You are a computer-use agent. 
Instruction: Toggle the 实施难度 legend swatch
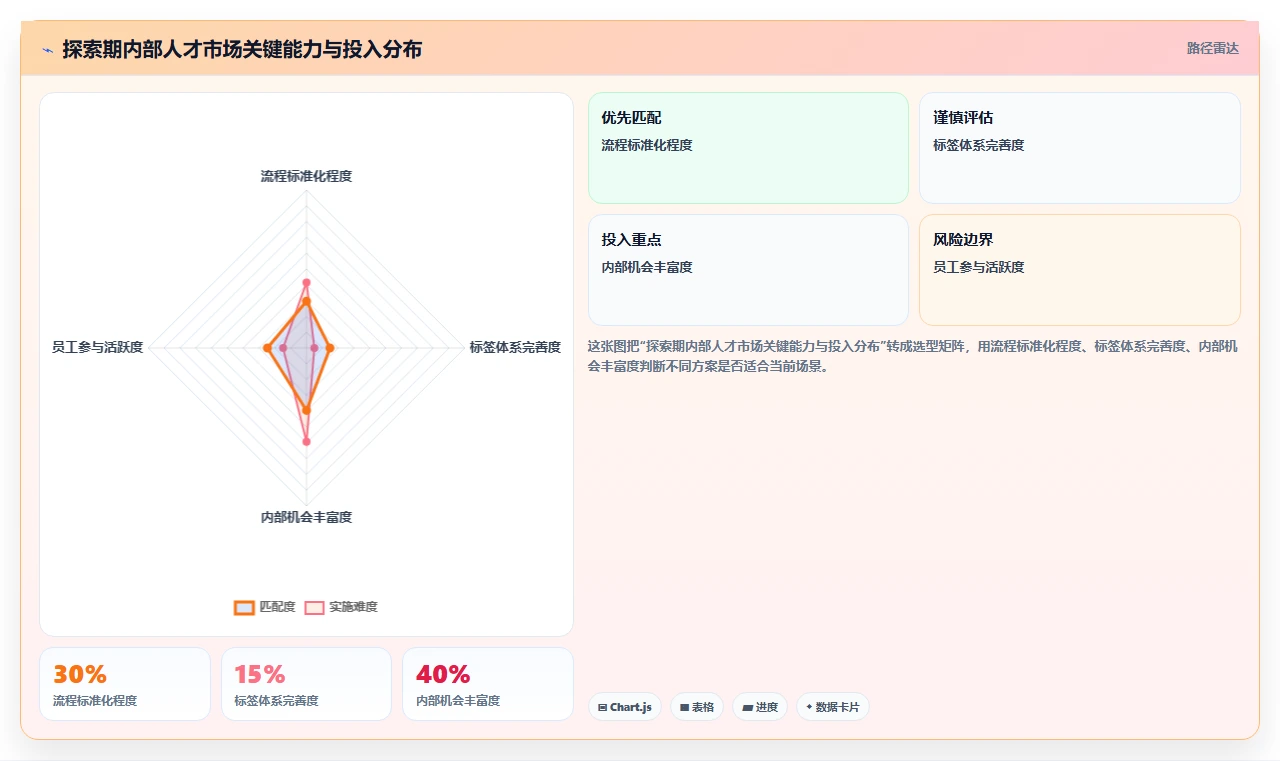pos(314,607)
